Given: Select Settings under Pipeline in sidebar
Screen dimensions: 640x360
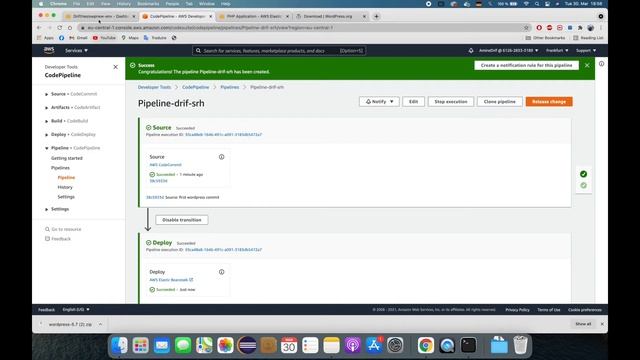Looking at the screenshot, I should coord(66,197).
